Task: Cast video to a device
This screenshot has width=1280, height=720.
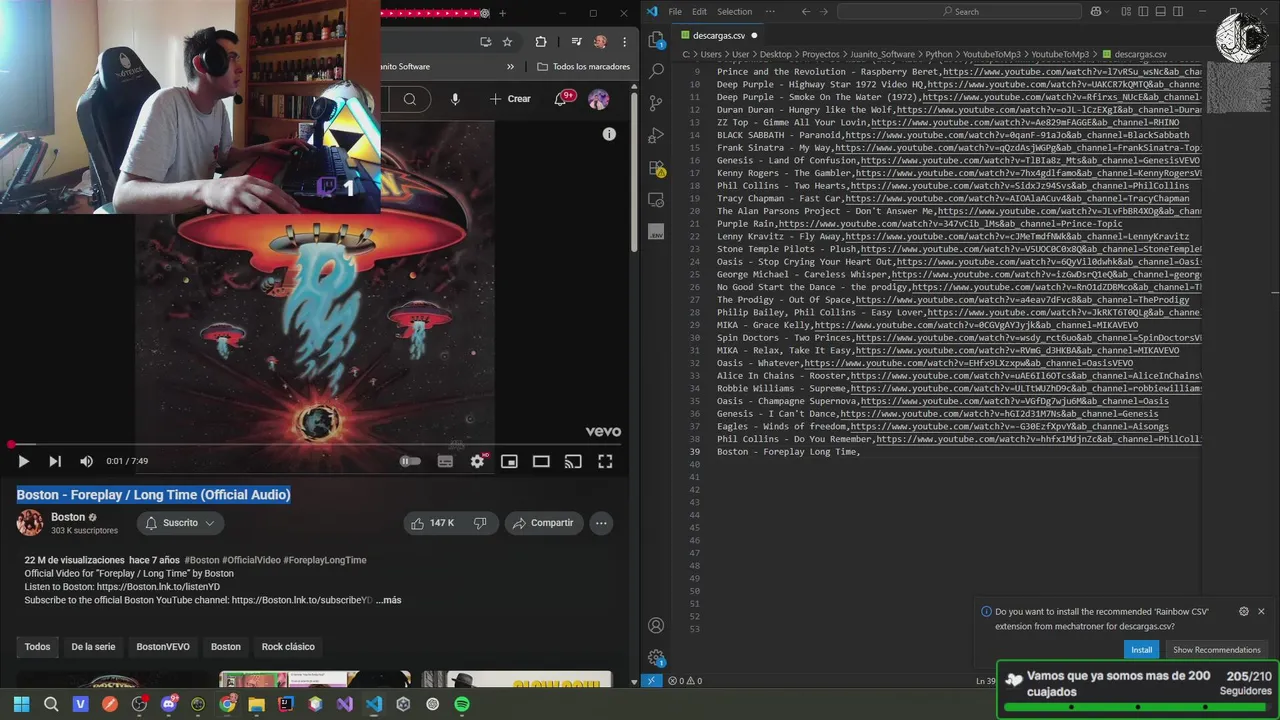Action: coord(573,461)
